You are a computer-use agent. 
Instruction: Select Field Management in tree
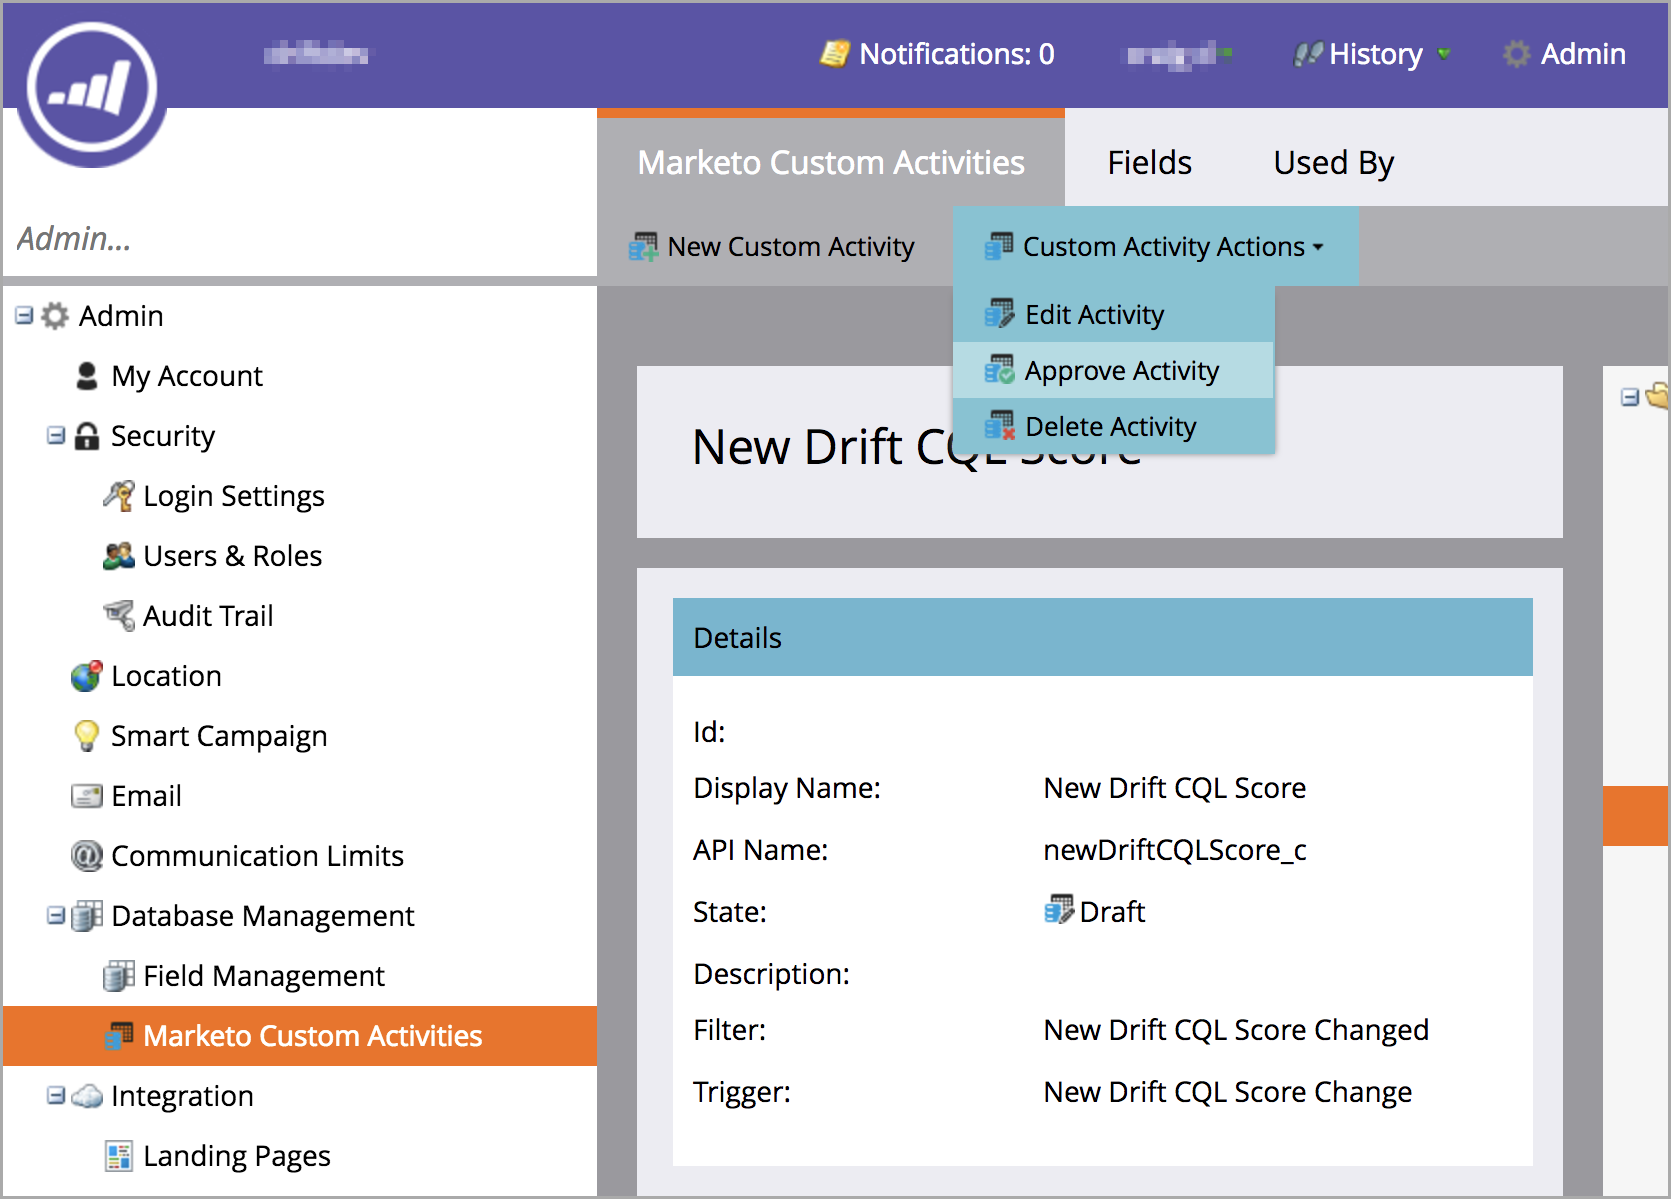point(264,976)
